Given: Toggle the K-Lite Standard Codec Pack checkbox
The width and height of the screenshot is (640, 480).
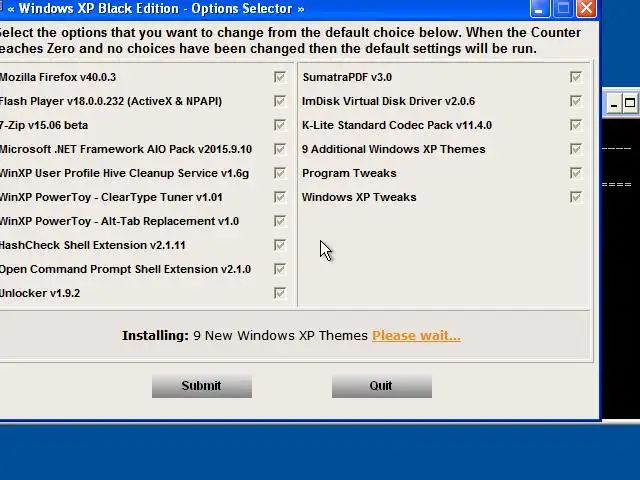Looking at the screenshot, I should click(x=576, y=125).
